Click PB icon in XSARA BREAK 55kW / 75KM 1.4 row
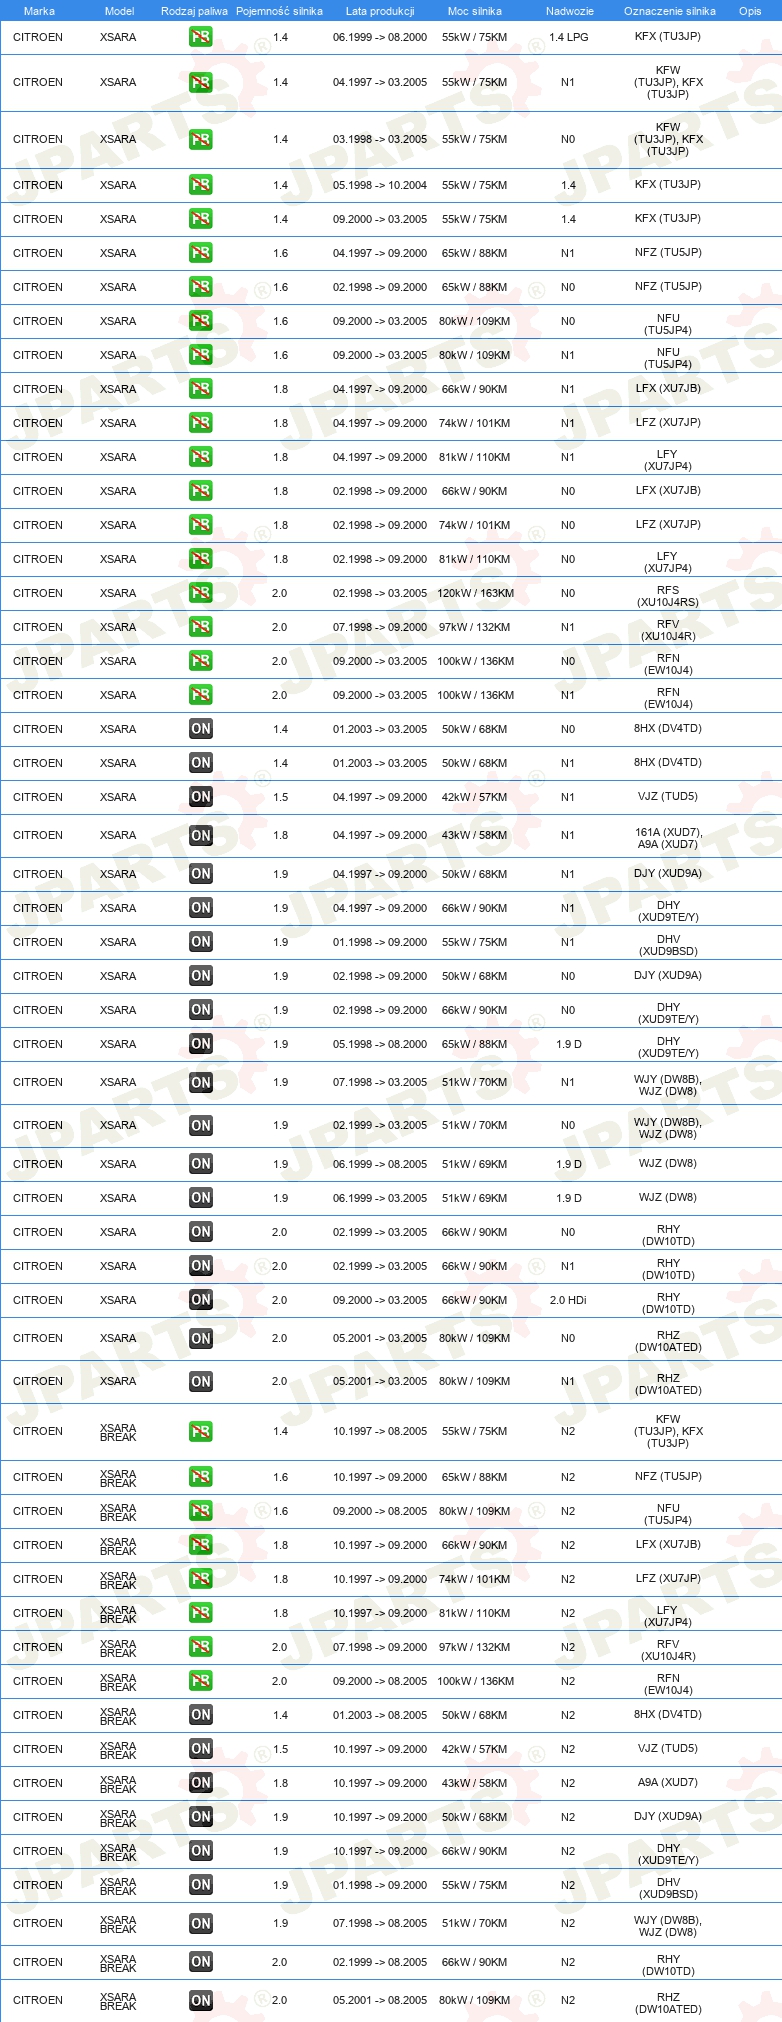This screenshot has height=2022, width=782. tap(201, 1432)
